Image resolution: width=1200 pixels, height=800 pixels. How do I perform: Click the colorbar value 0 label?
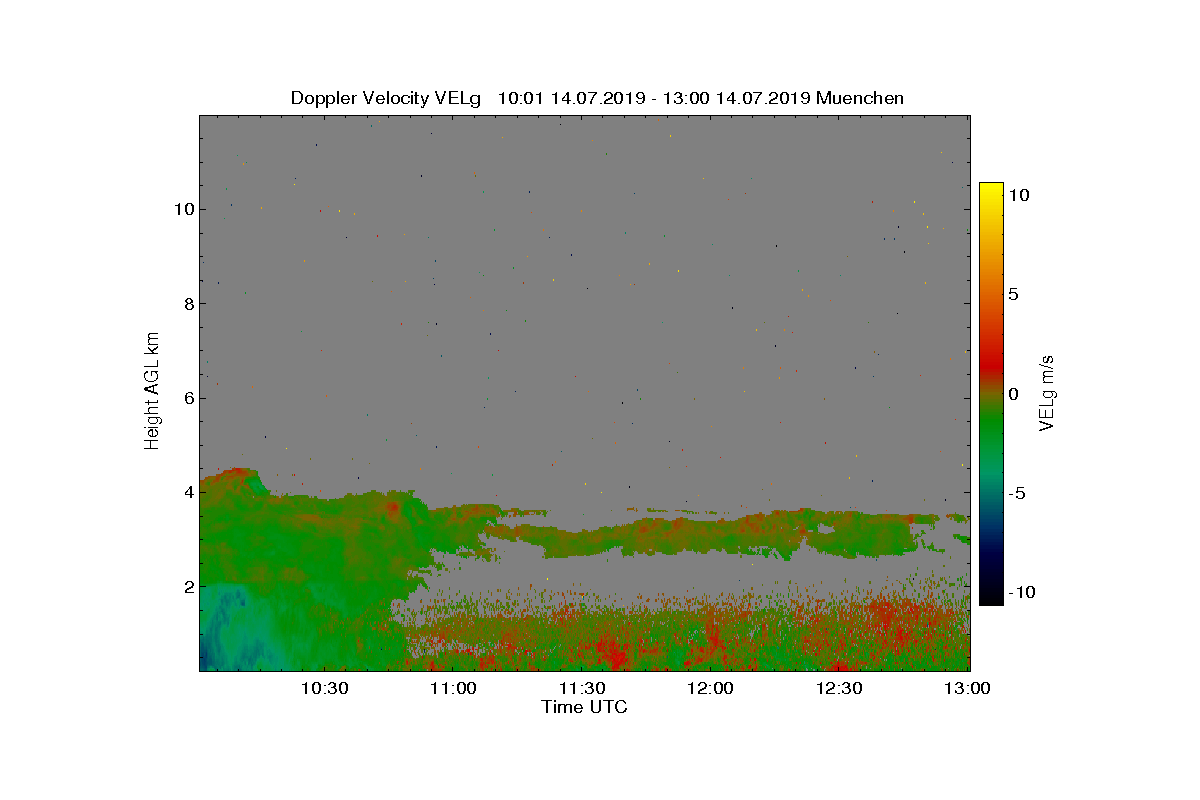point(1014,394)
